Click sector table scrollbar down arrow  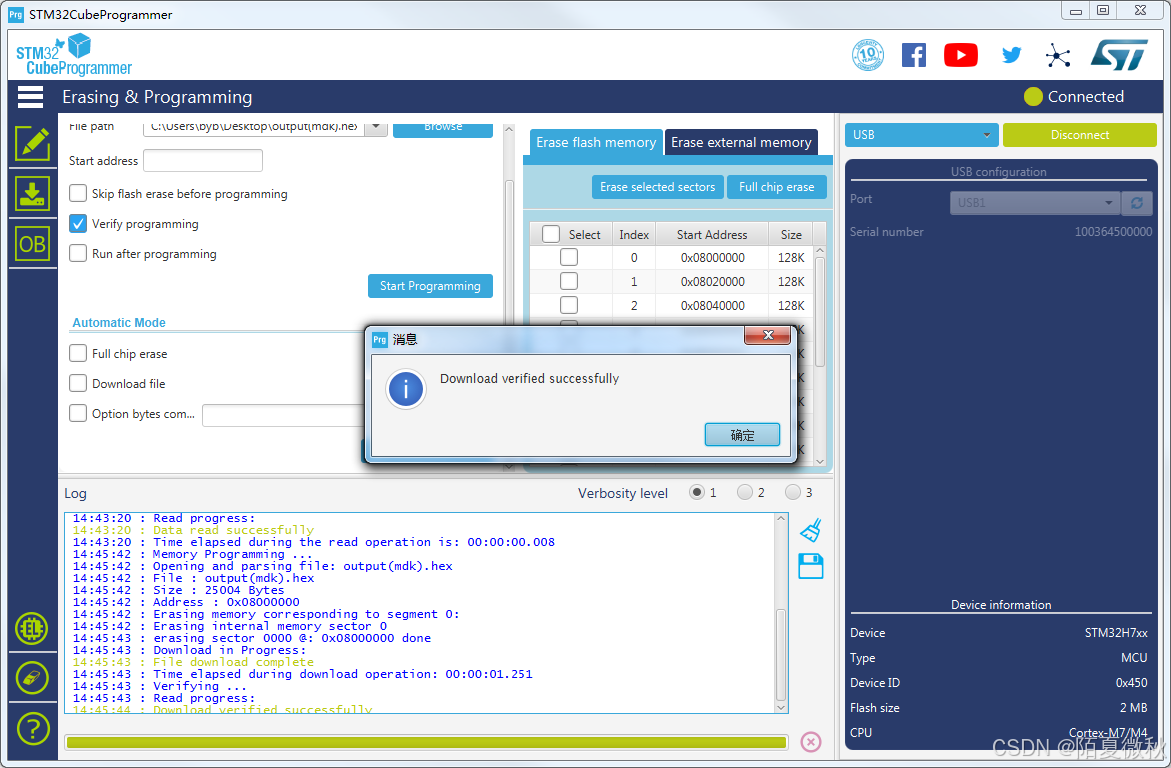(820, 461)
